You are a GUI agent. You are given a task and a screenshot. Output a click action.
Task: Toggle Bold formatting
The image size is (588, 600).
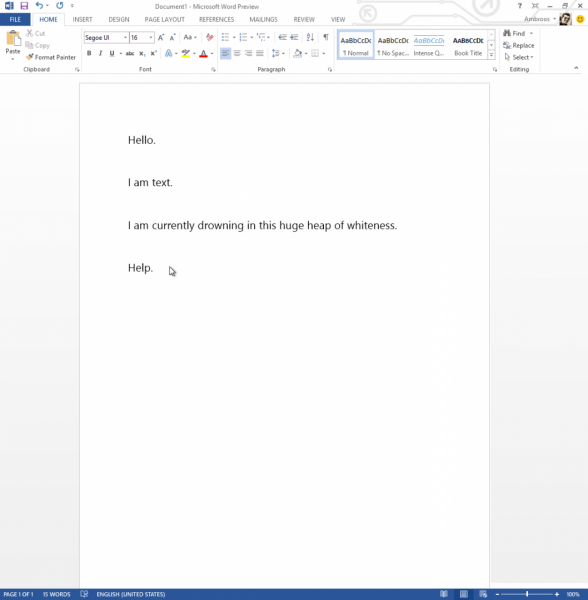(89, 54)
